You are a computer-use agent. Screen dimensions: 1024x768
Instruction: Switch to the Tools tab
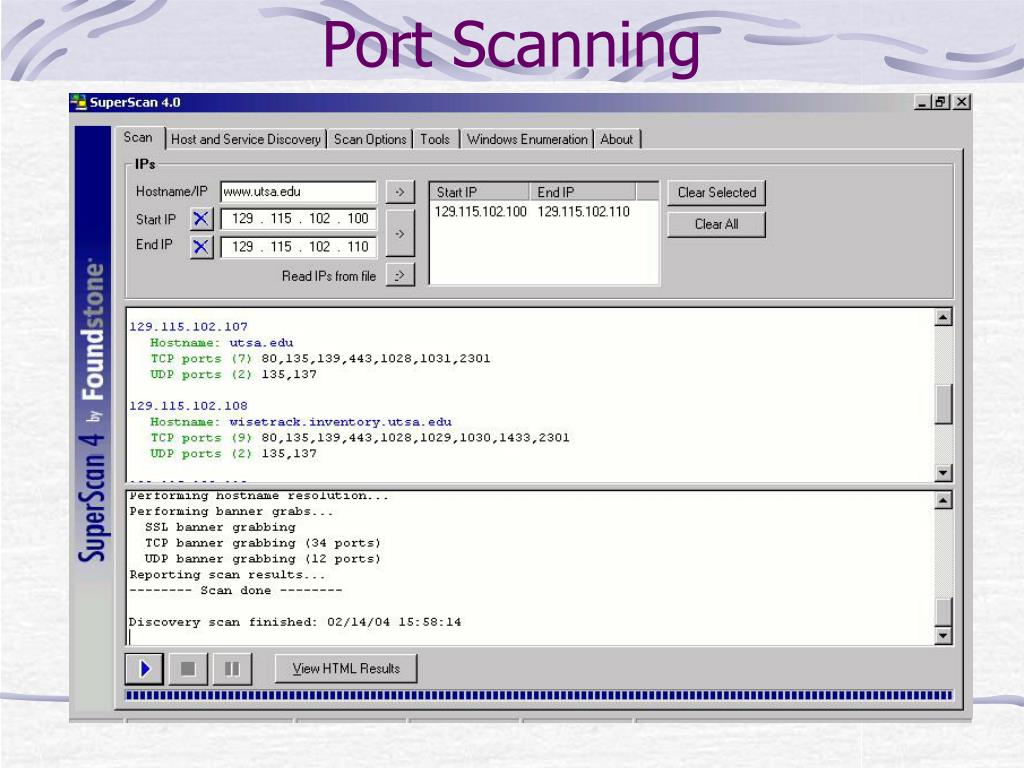(x=435, y=139)
